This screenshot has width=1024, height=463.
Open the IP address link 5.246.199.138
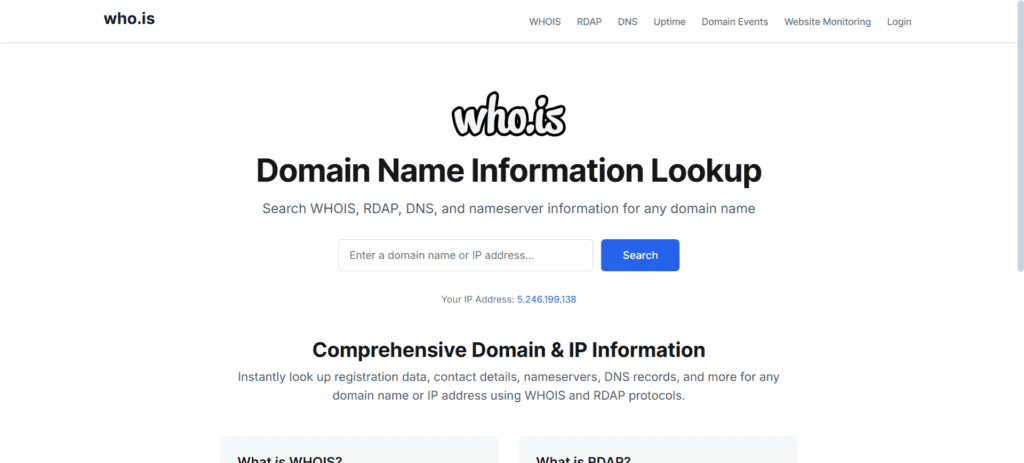[547, 300]
